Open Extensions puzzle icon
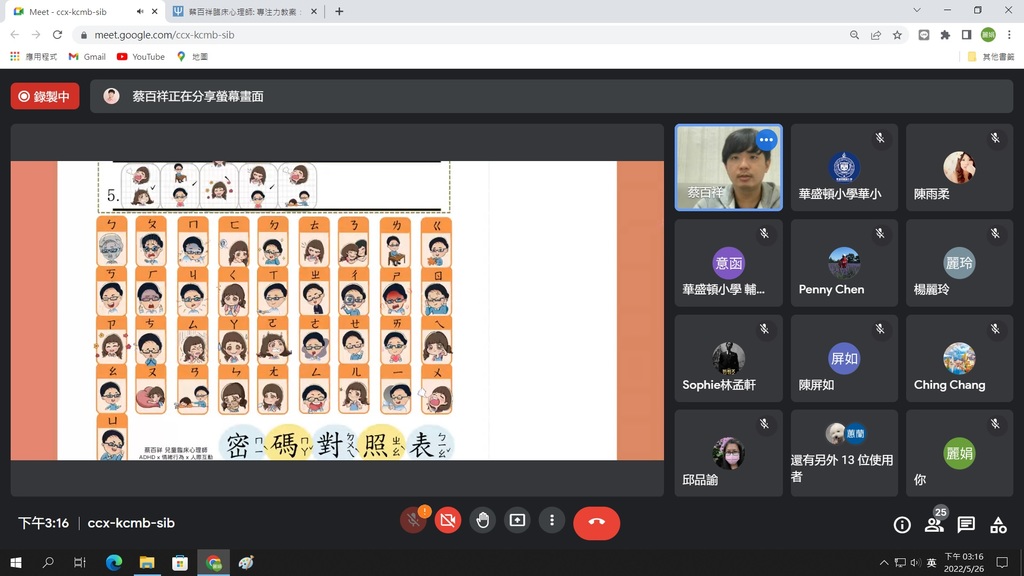 pyautogui.click(x=945, y=35)
